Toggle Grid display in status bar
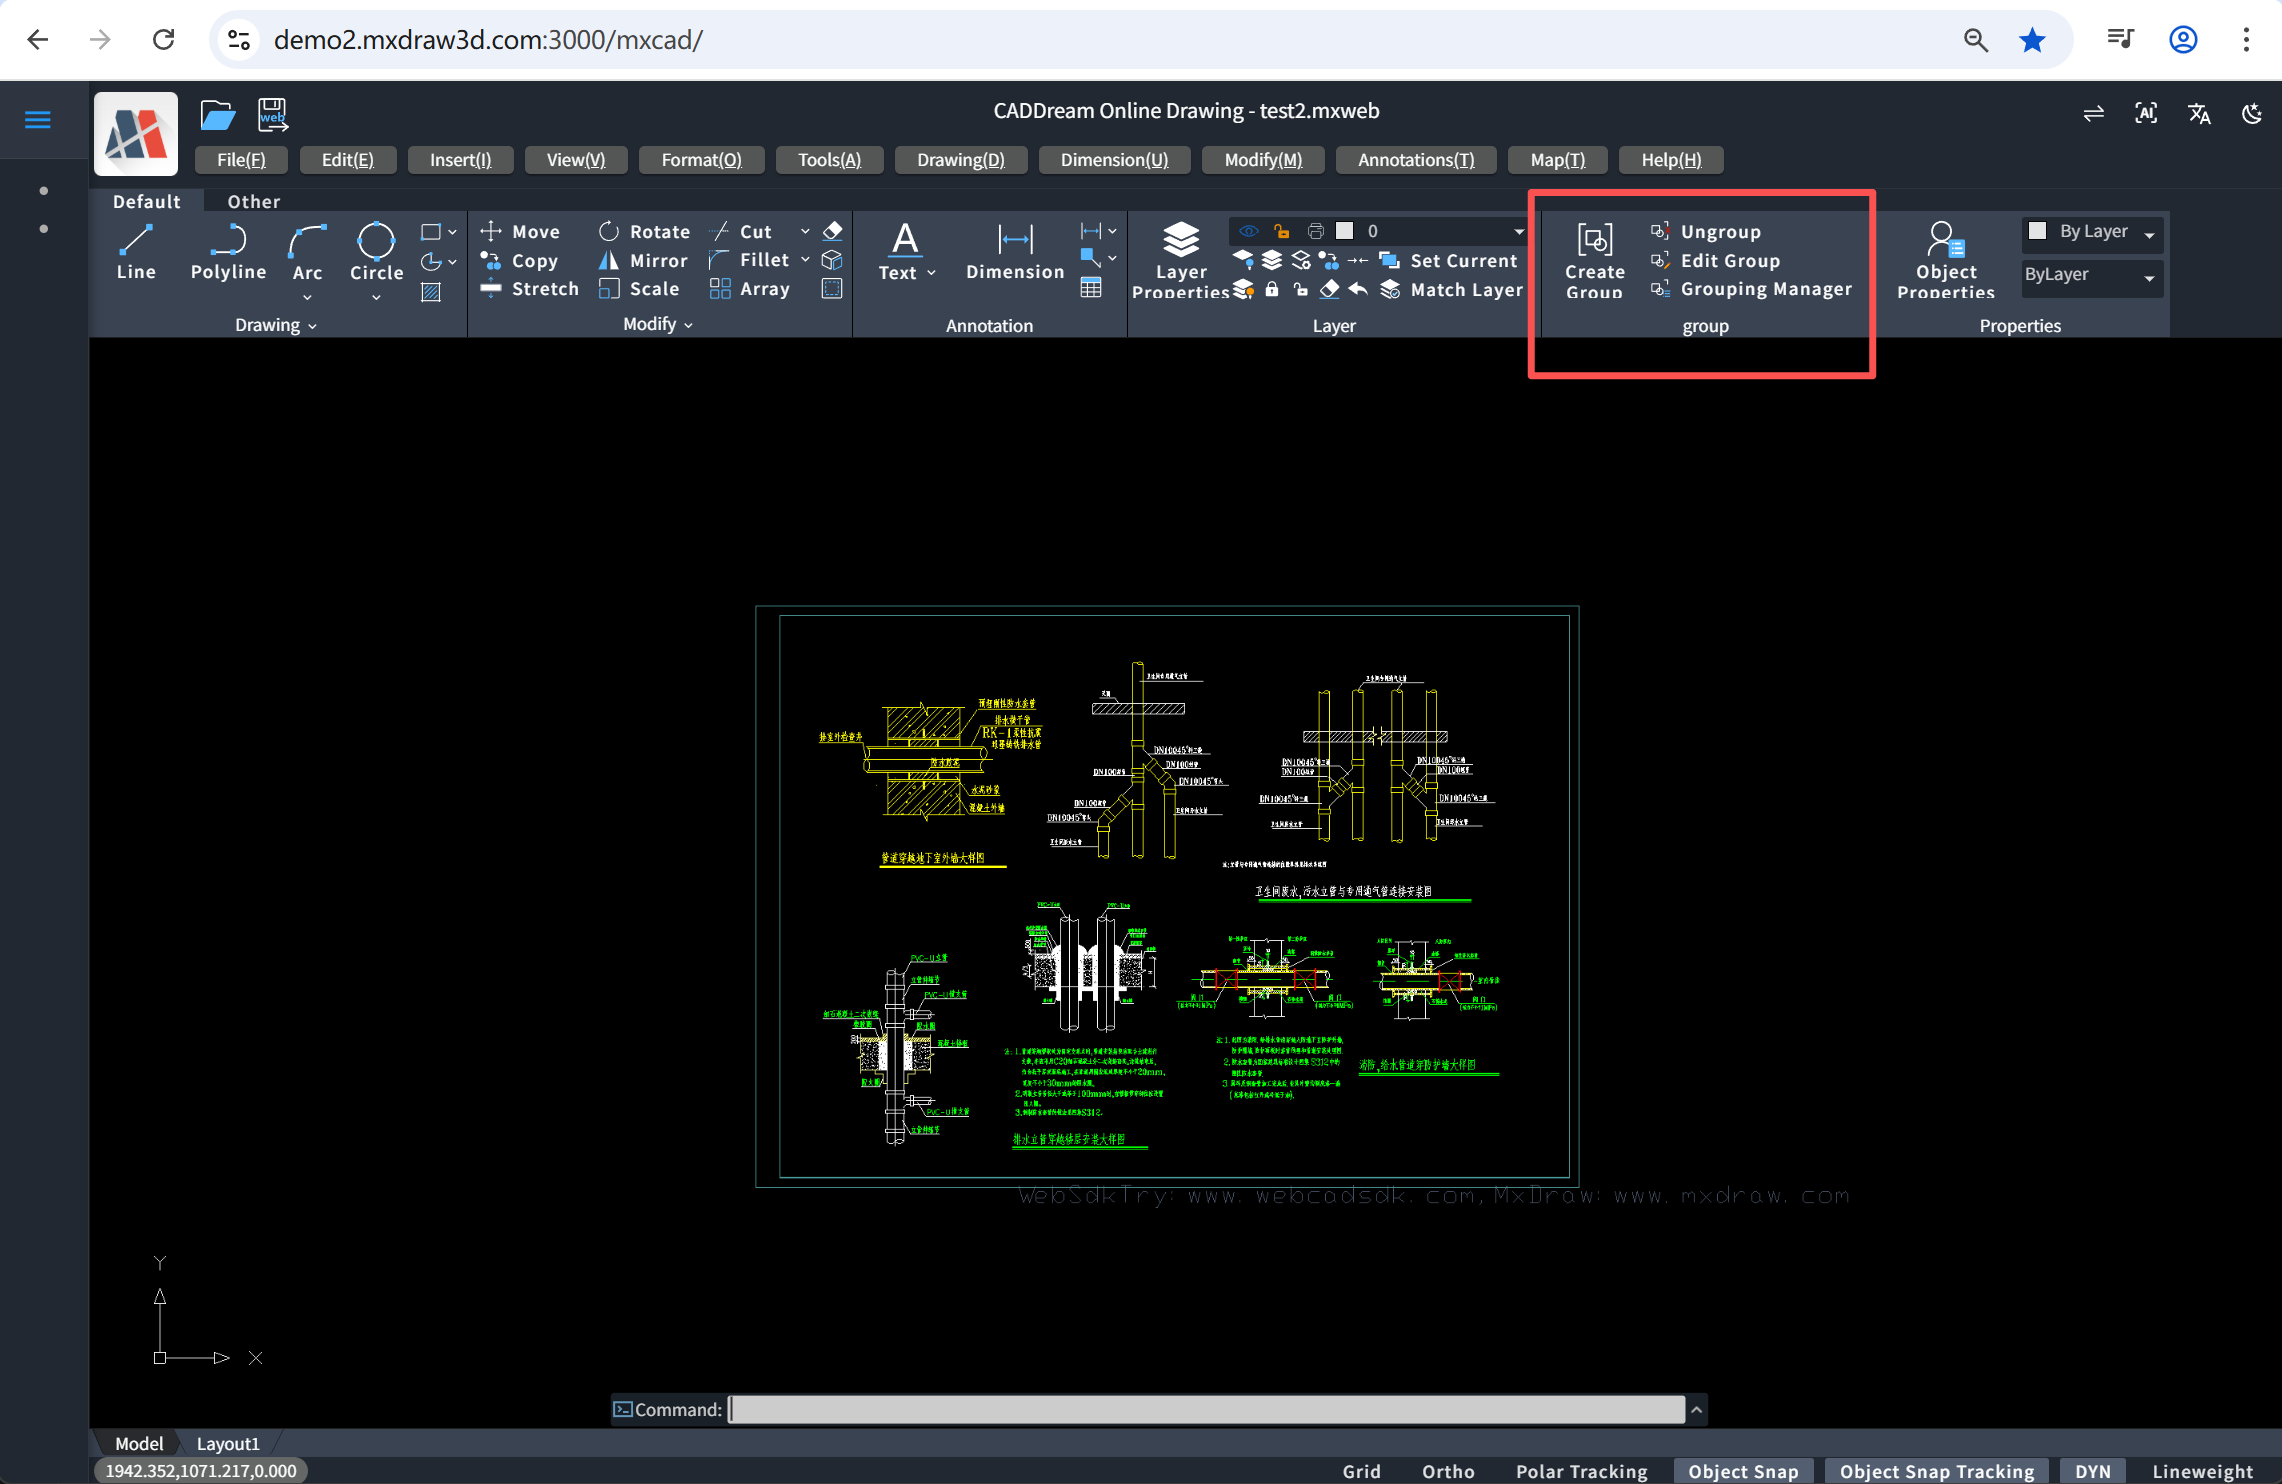This screenshot has height=1484, width=2282. (x=1361, y=1471)
